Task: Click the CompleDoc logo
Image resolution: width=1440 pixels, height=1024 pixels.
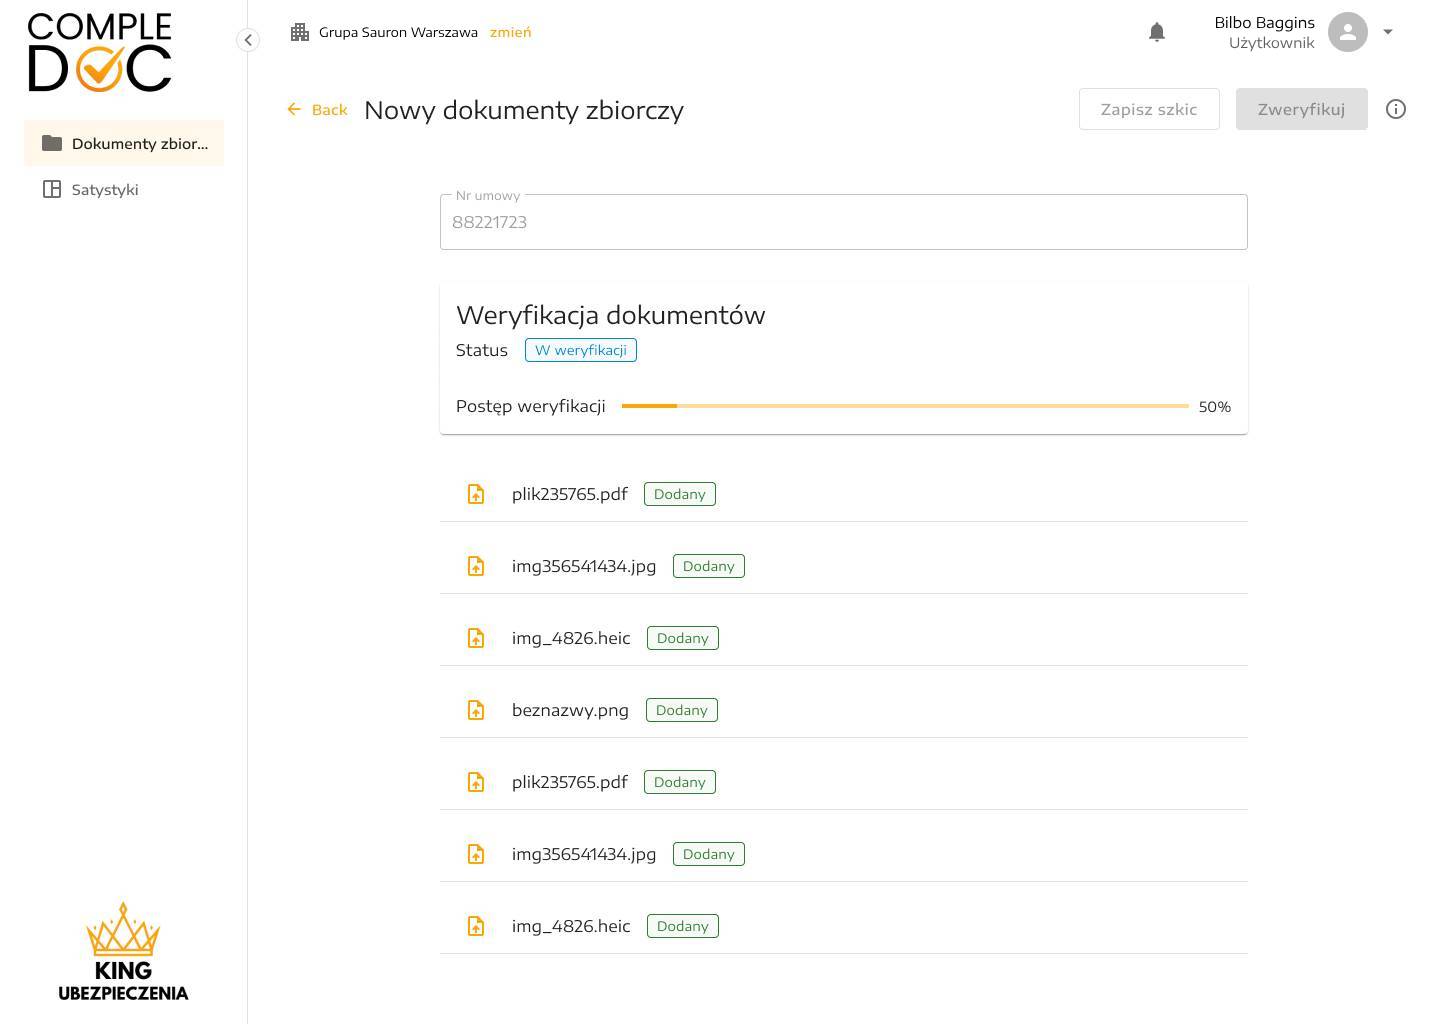Action: [100, 53]
